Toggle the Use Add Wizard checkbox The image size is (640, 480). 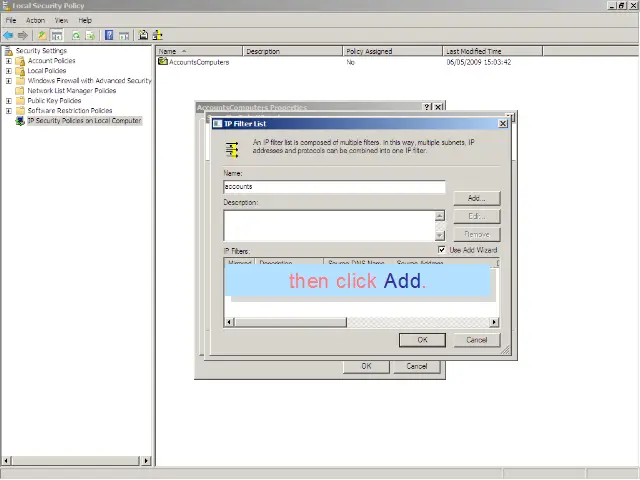442,250
